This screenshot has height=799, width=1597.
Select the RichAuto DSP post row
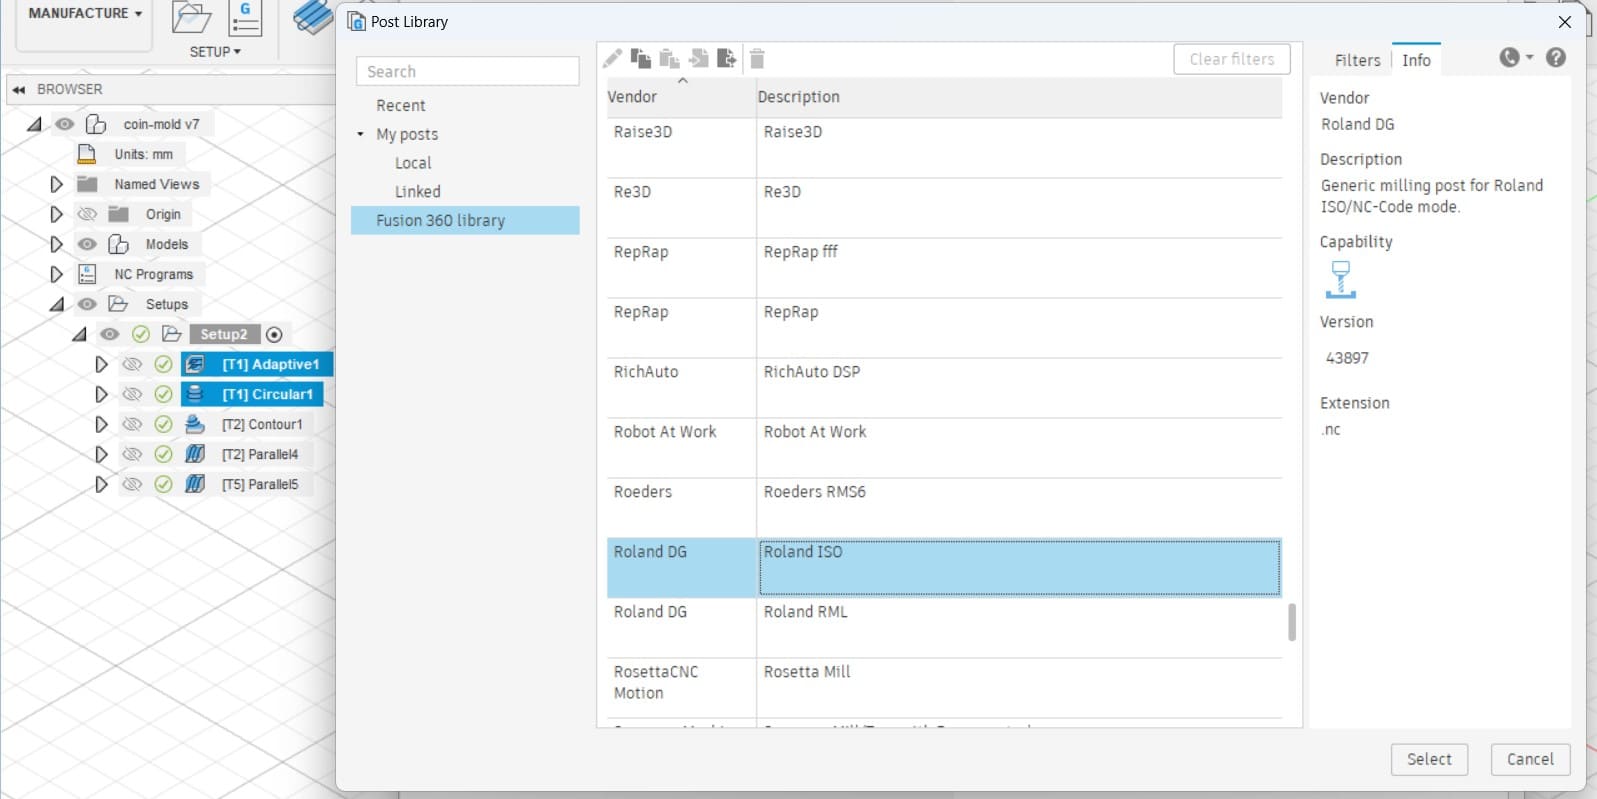(x=944, y=388)
